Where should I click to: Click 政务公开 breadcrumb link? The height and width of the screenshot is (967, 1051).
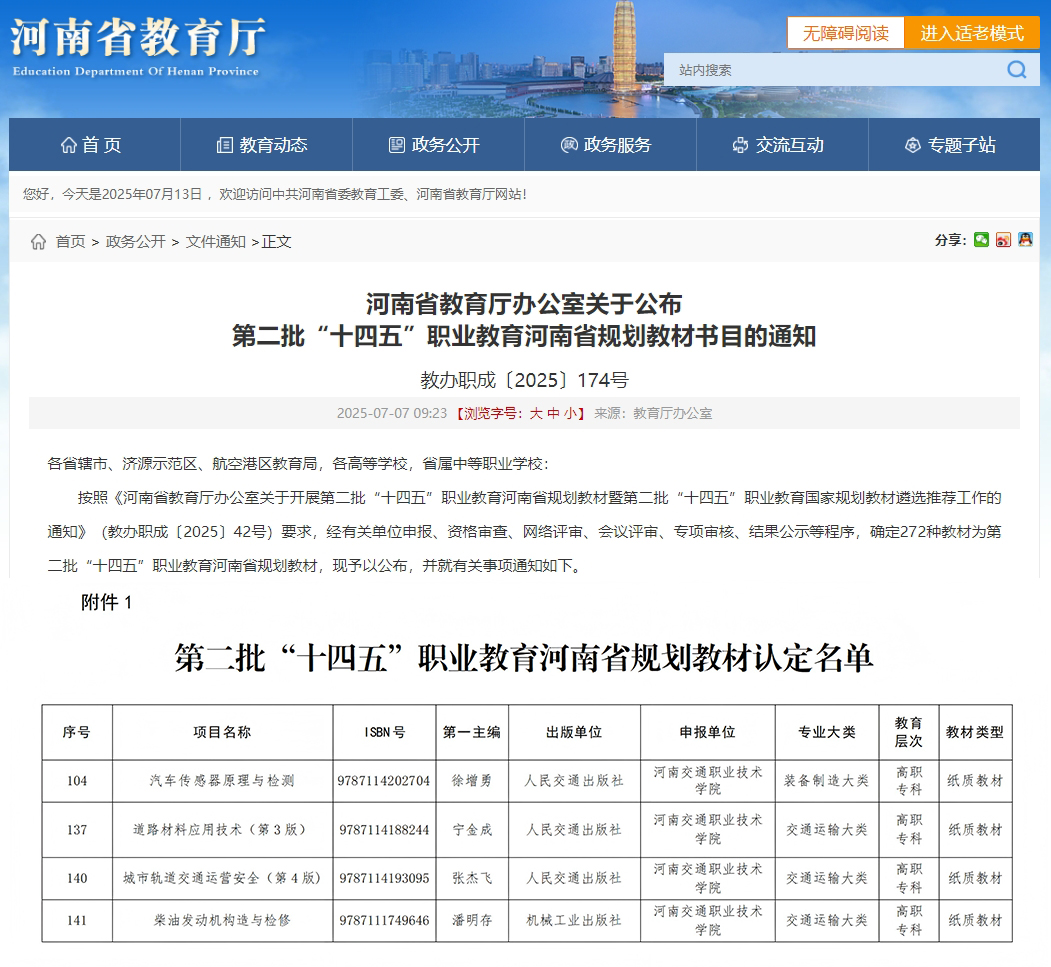point(136,242)
